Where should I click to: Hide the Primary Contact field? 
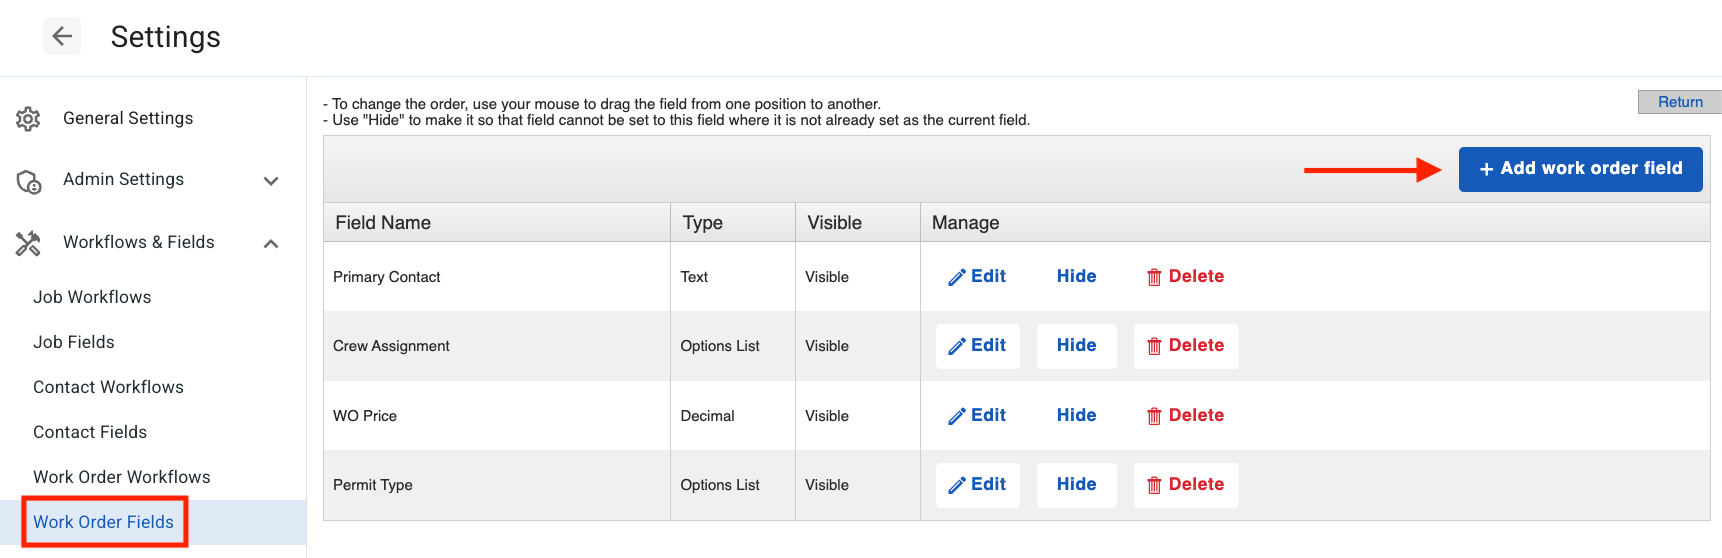[x=1076, y=277]
